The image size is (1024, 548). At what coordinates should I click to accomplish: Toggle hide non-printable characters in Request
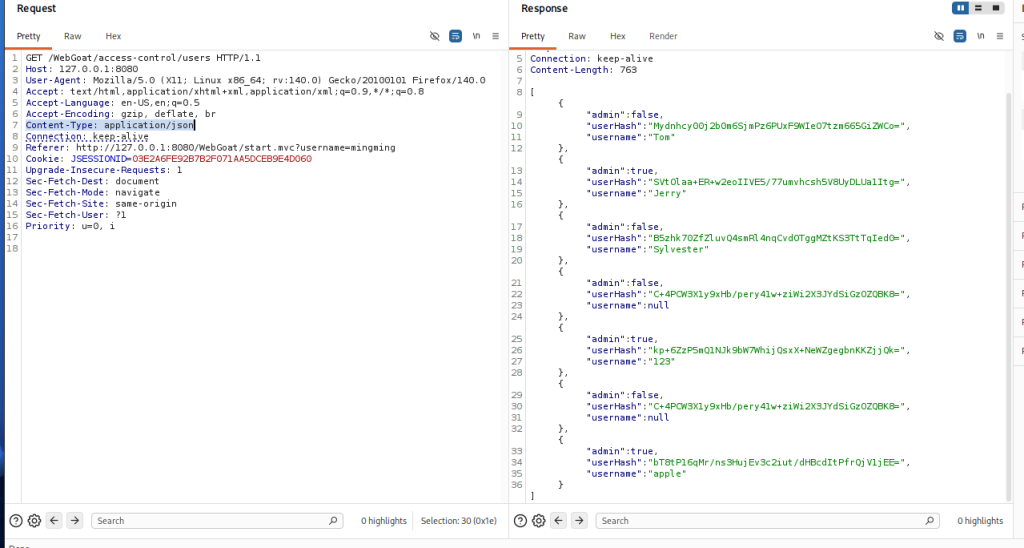[434, 36]
